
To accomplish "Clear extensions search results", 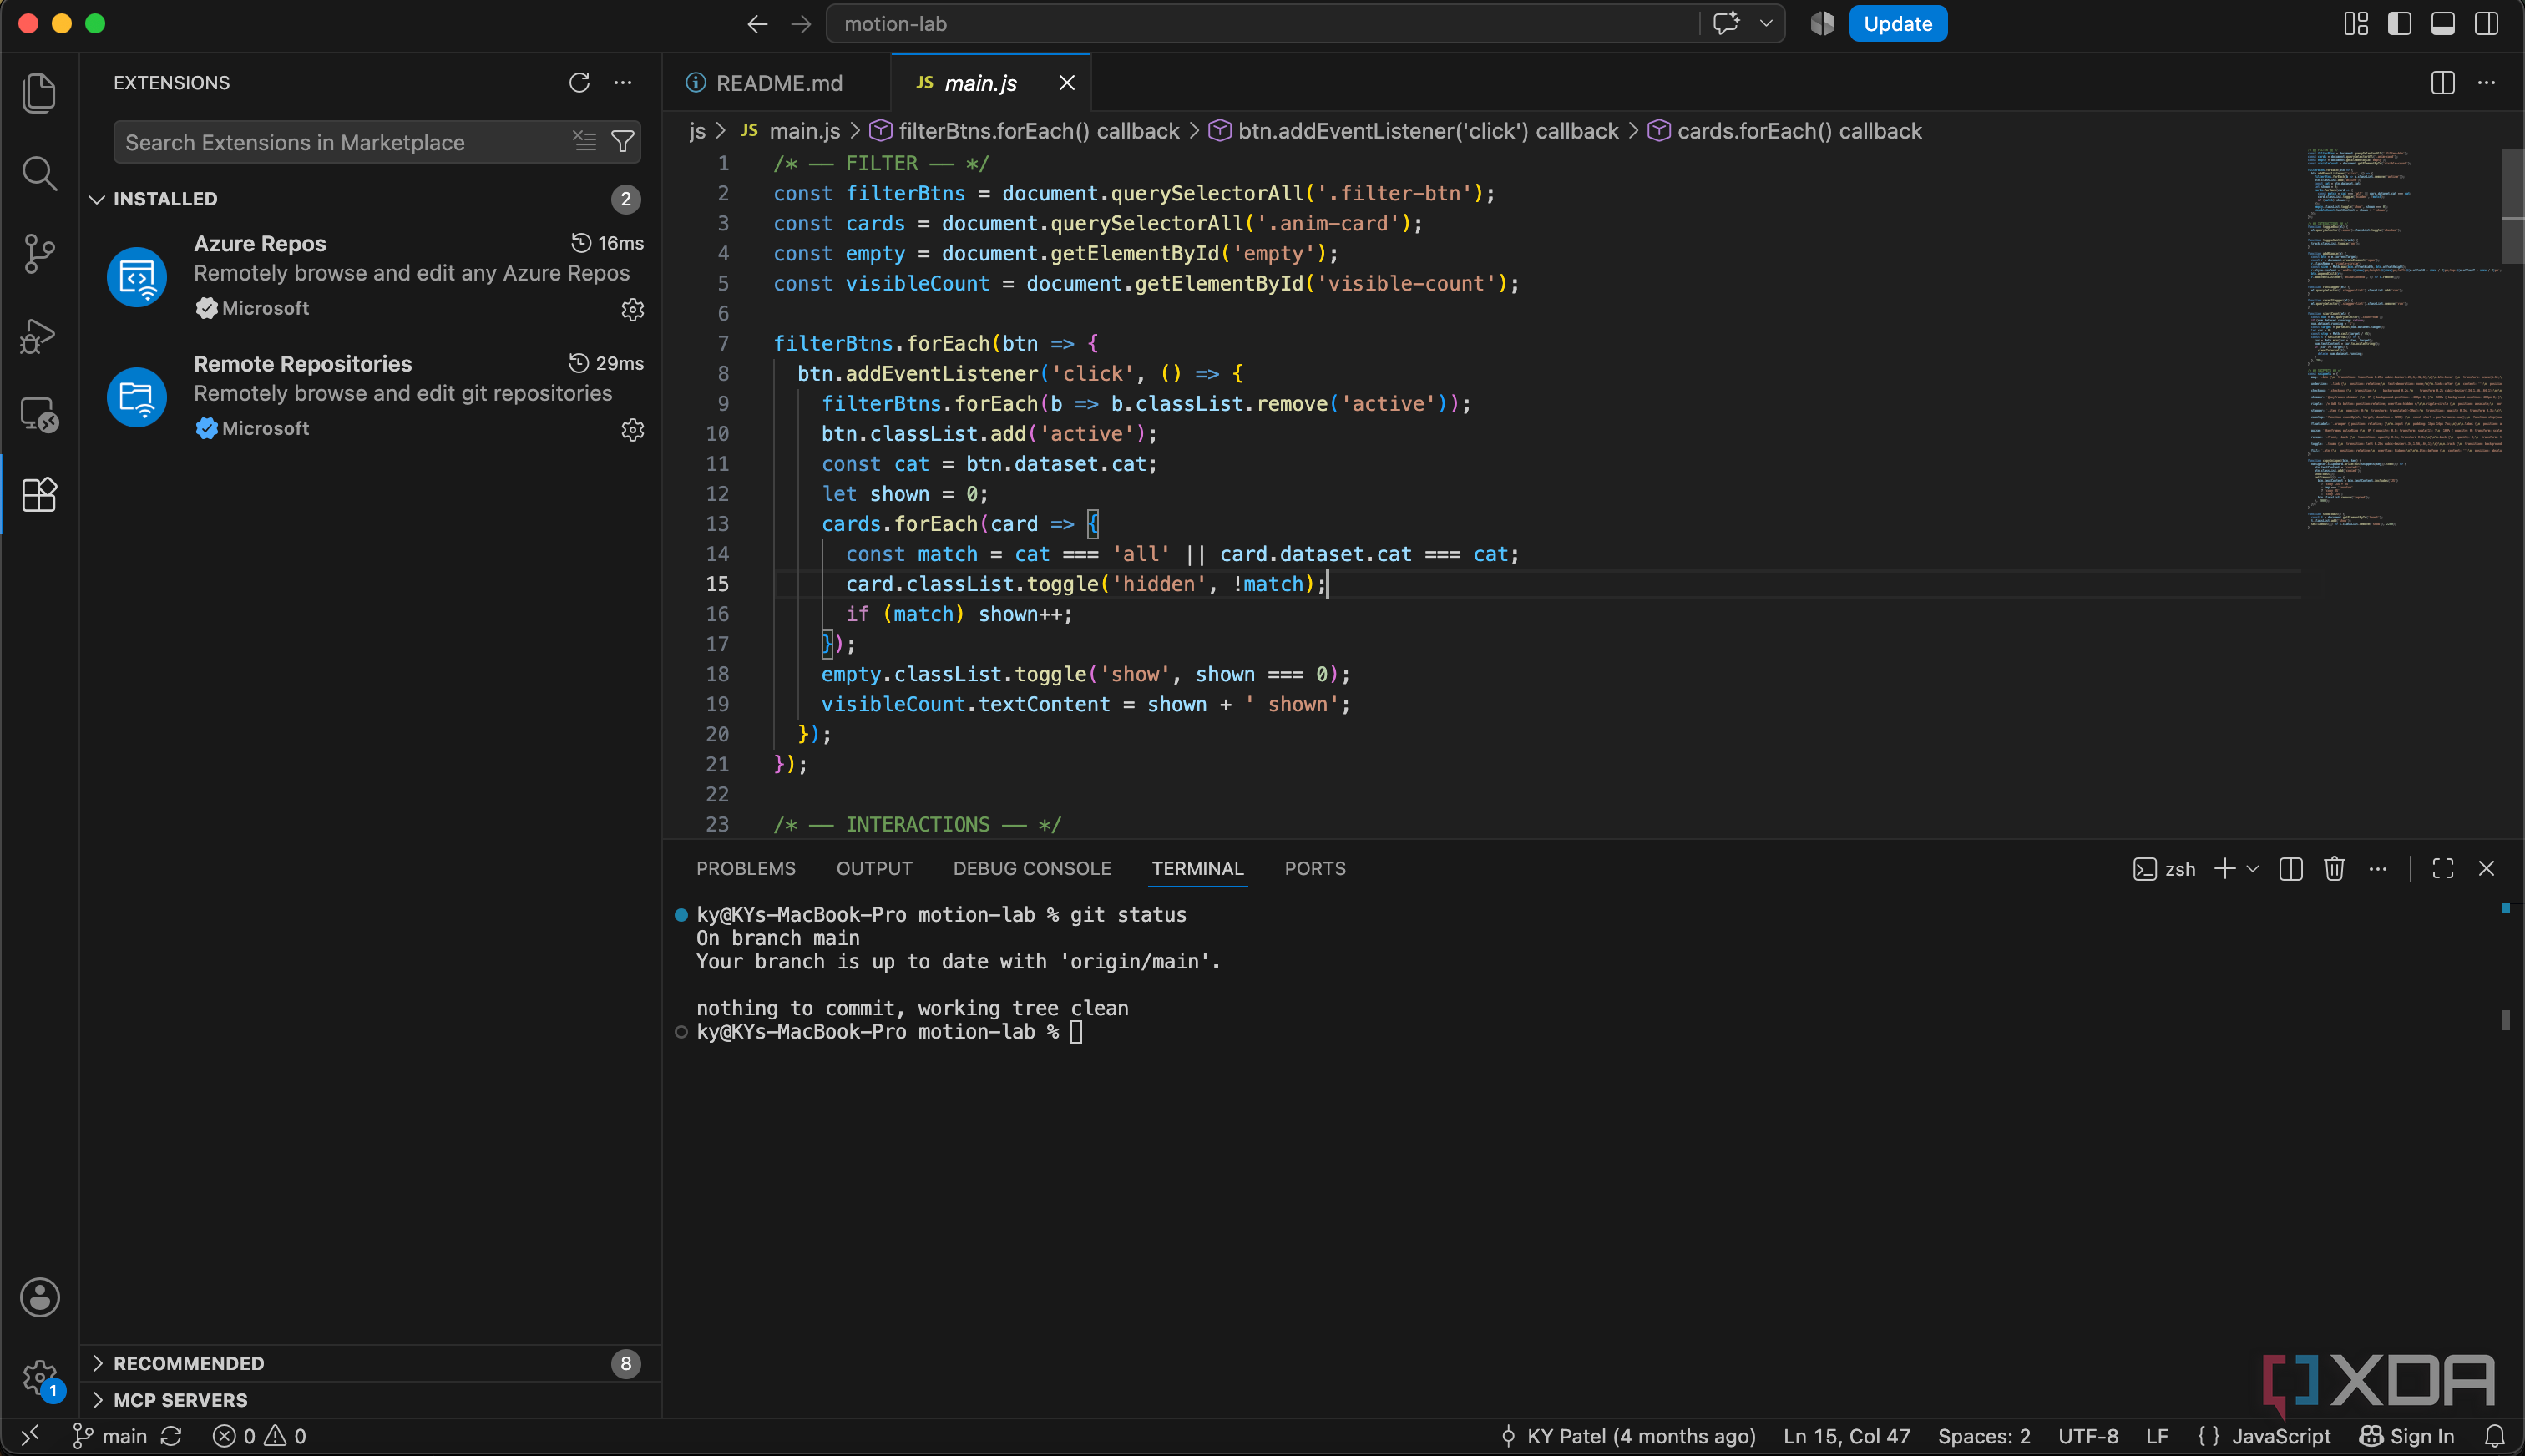I will click(585, 142).
